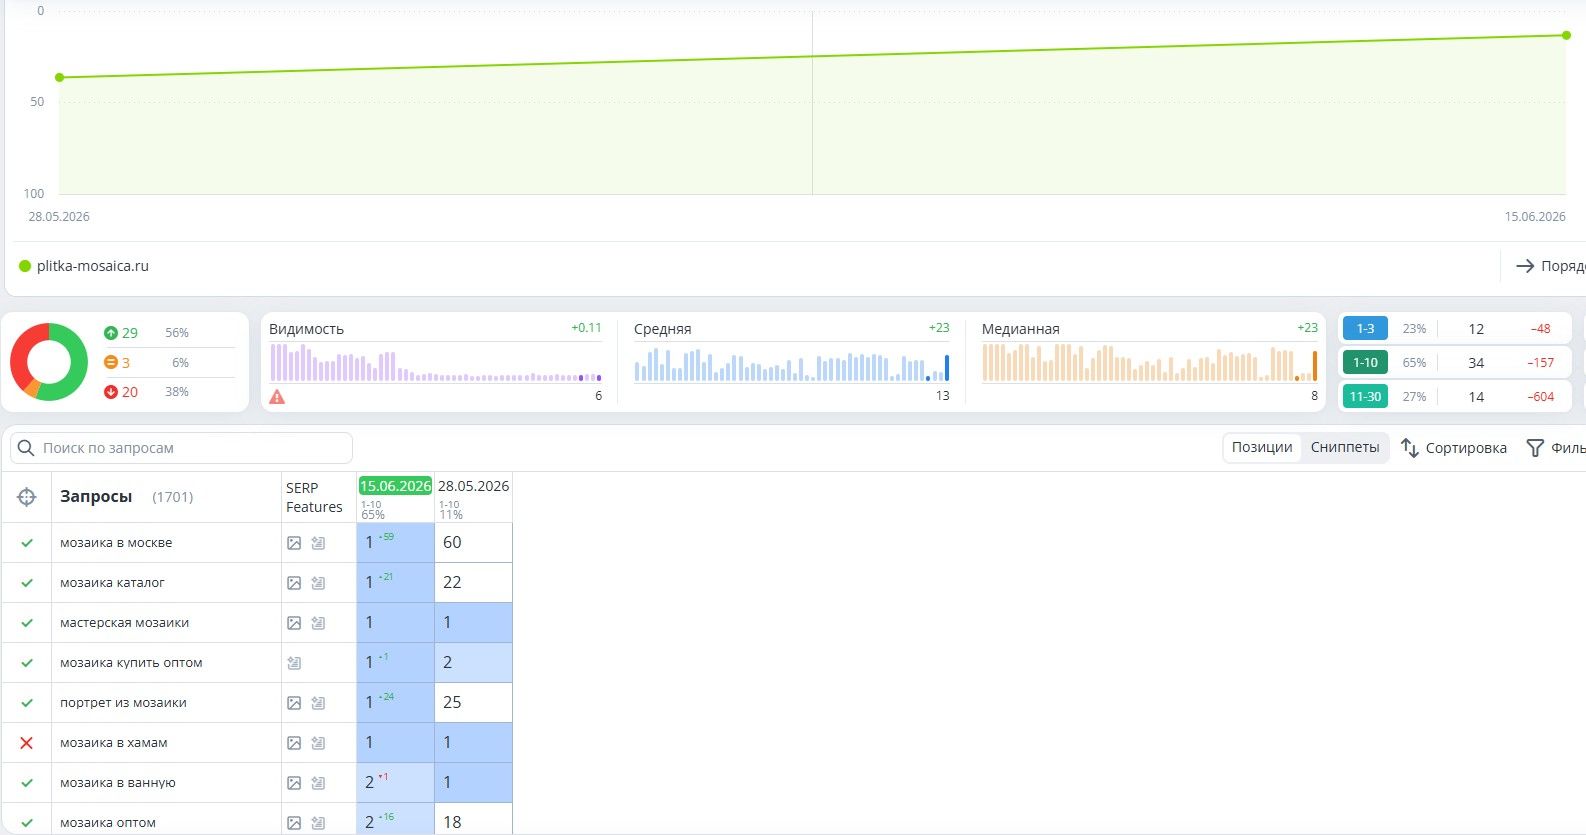This screenshot has height=835, width=1586.
Task: Click the snippet-list icon in the "мозаика каталог" row
Action: click(318, 583)
